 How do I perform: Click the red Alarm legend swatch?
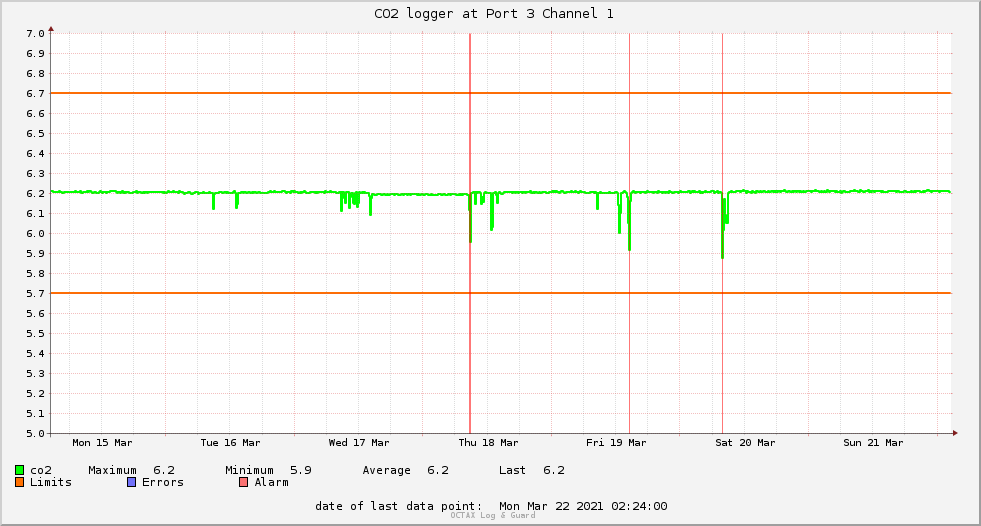(x=244, y=482)
